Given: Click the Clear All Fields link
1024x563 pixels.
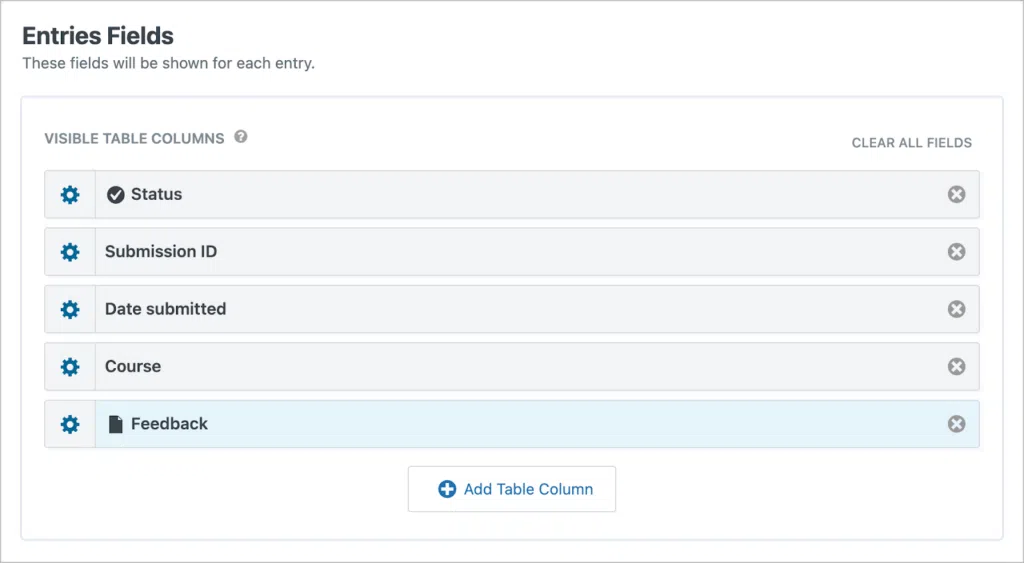Looking at the screenshot, I should click(x=912, y=142).
